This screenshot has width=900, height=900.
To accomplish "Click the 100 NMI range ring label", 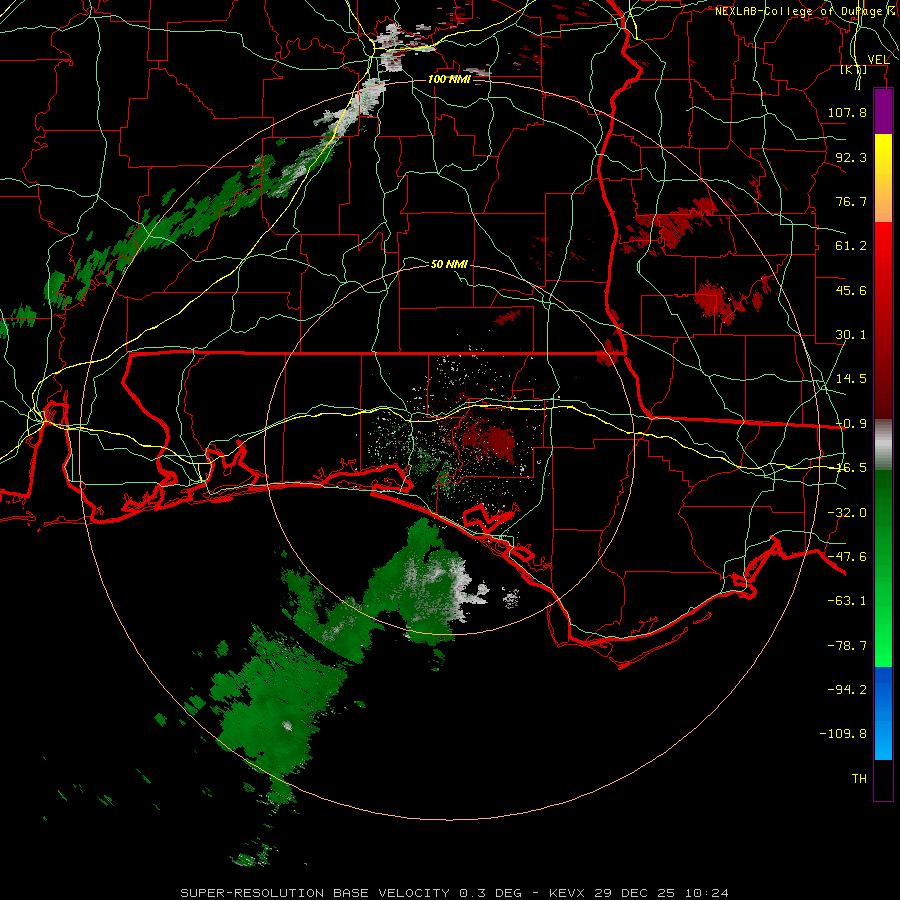I will point(449,79).
